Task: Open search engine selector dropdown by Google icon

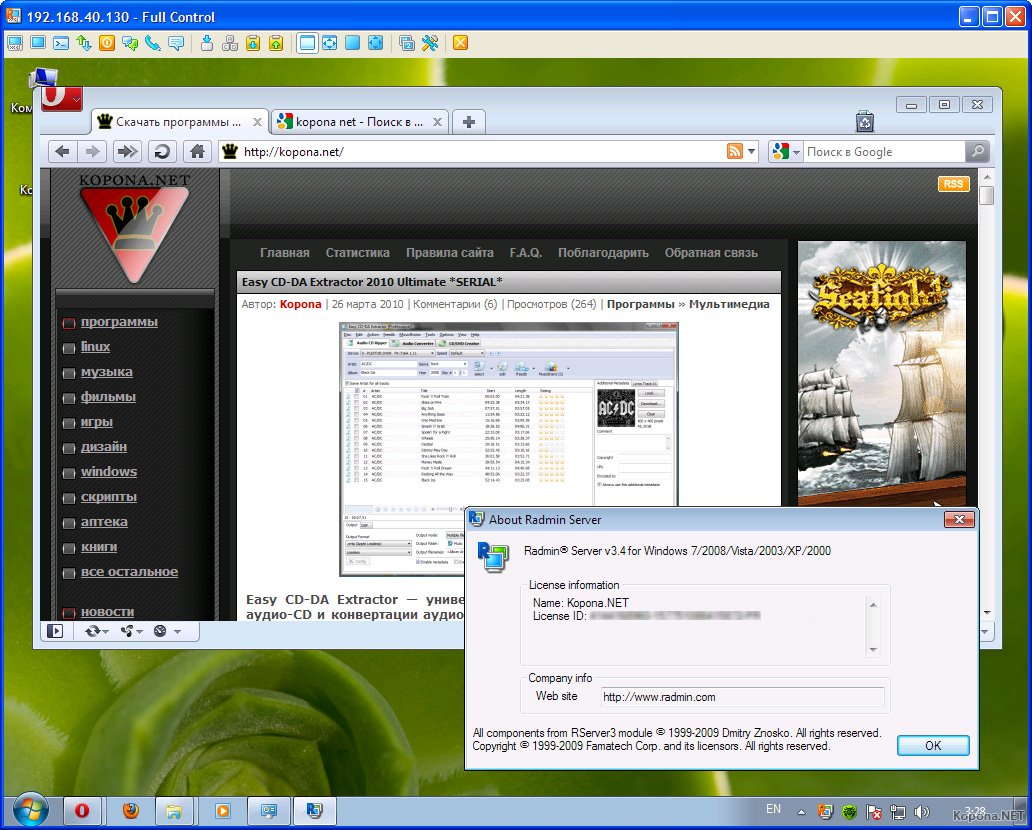Action: pyautogui.click(x=786, y=152)
